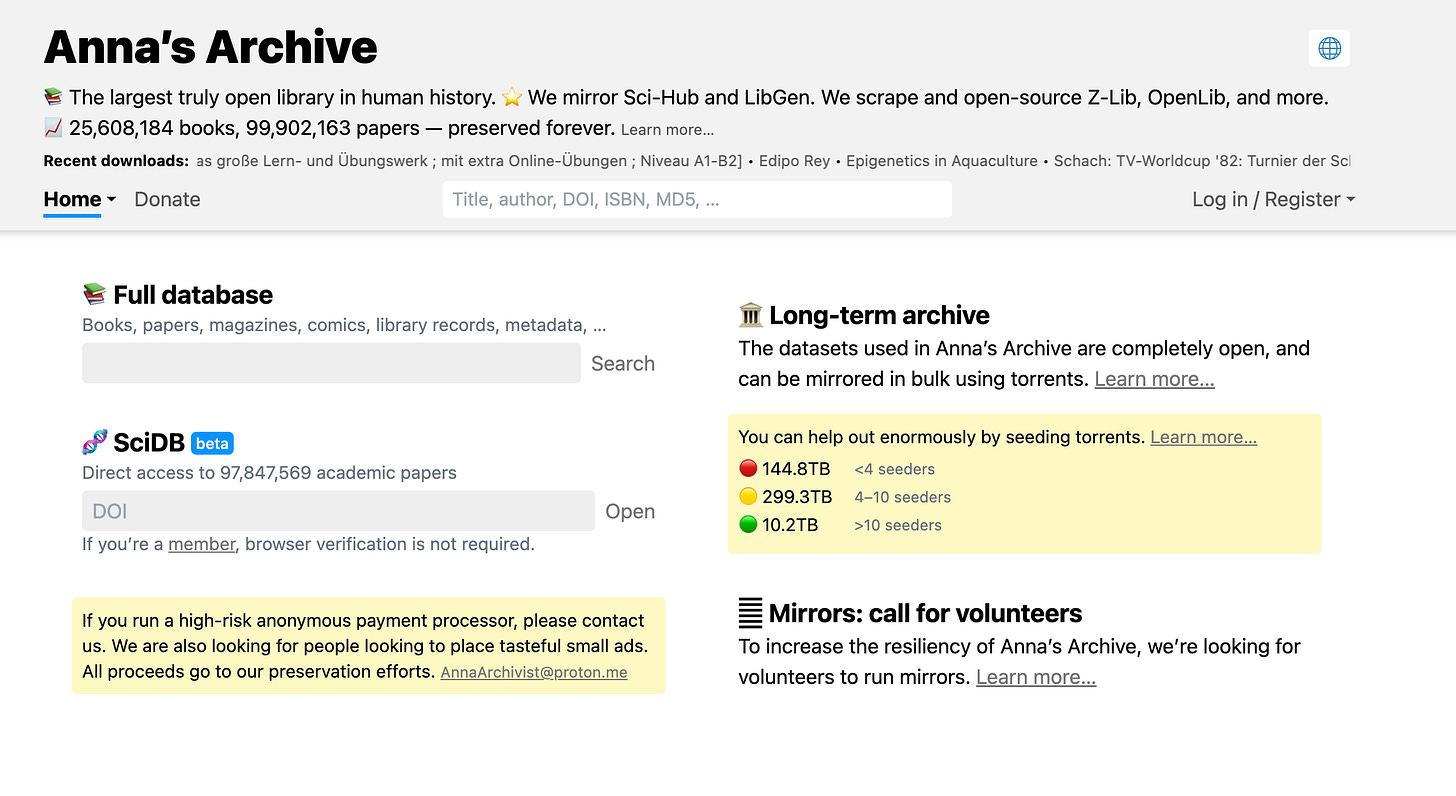Open recent download 'Schach: TV-Worldcup '82'
Screen dimensions: 1456x796
(1203, 161)
